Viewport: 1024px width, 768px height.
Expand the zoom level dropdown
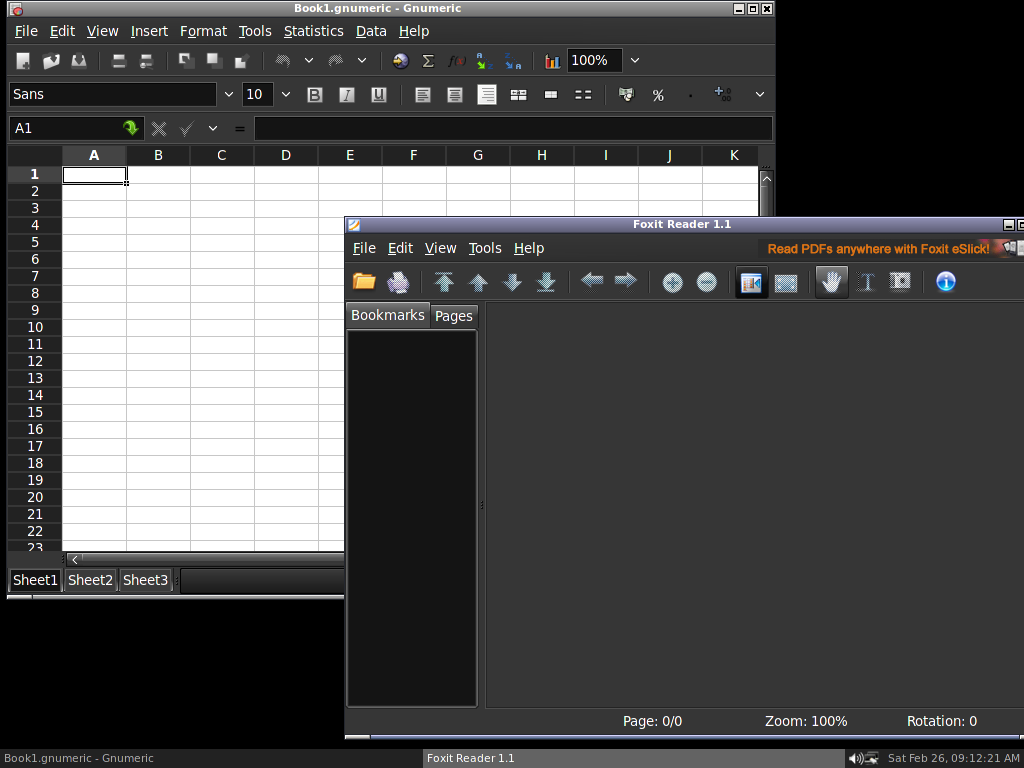pyautogui.click(x=635, y=61)
